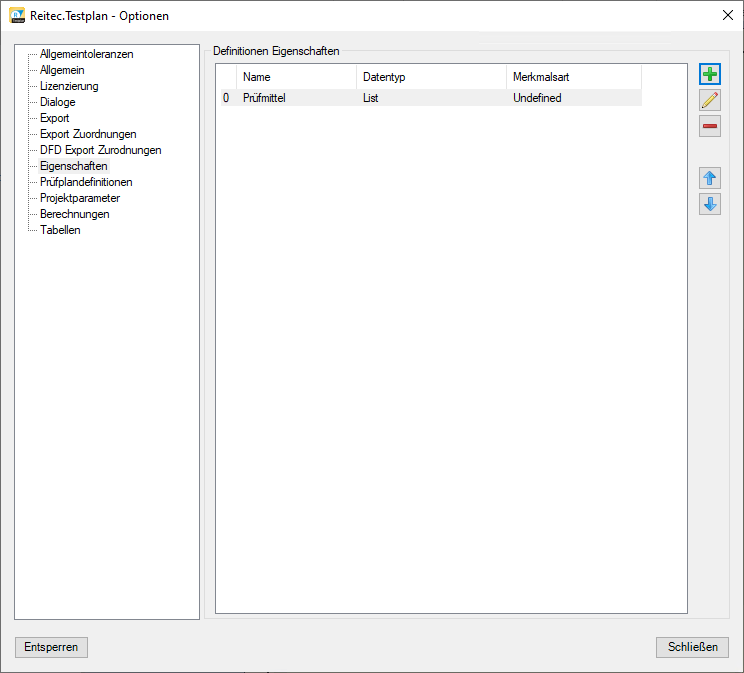The image size is (744, 673).
Task: Click the pencil edit property icon
Action: [710, 100]
